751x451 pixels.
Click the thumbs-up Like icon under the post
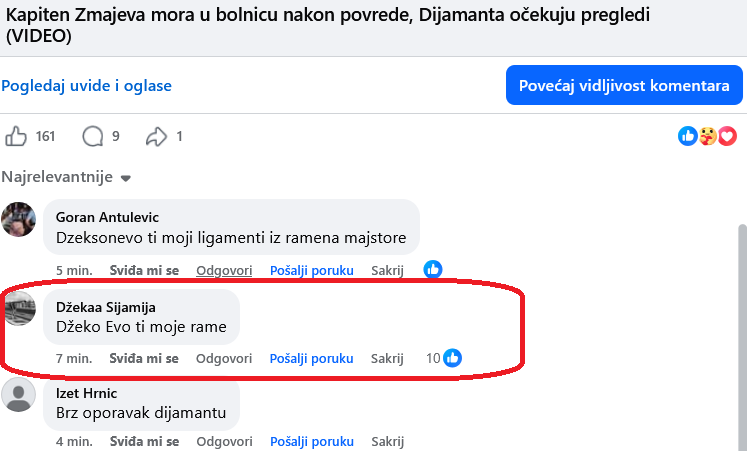tap(17, 136)
